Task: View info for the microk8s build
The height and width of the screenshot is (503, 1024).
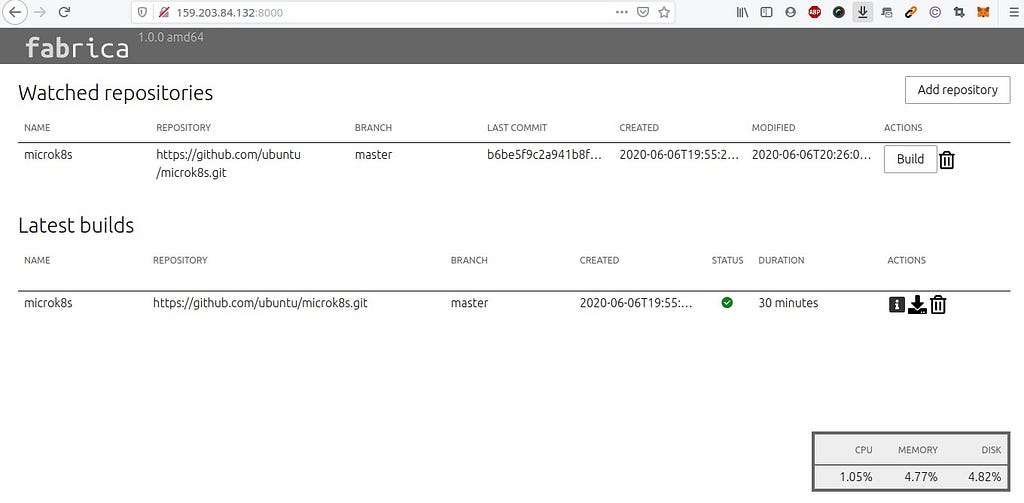Action: pos(897,304)
